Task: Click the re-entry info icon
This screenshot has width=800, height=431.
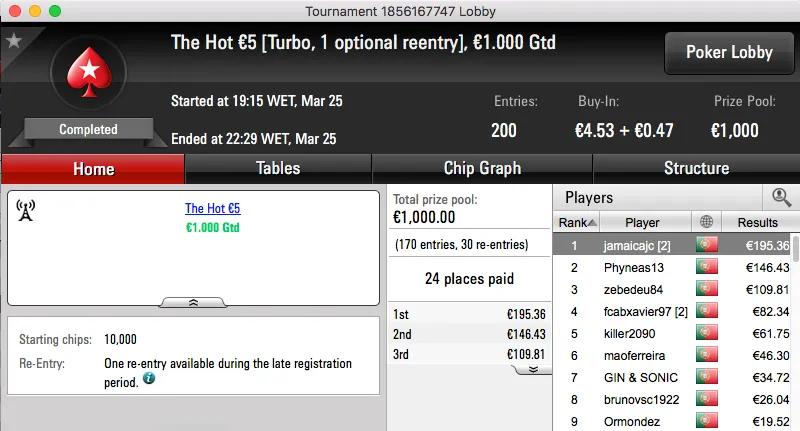Action: coord(149,380)
